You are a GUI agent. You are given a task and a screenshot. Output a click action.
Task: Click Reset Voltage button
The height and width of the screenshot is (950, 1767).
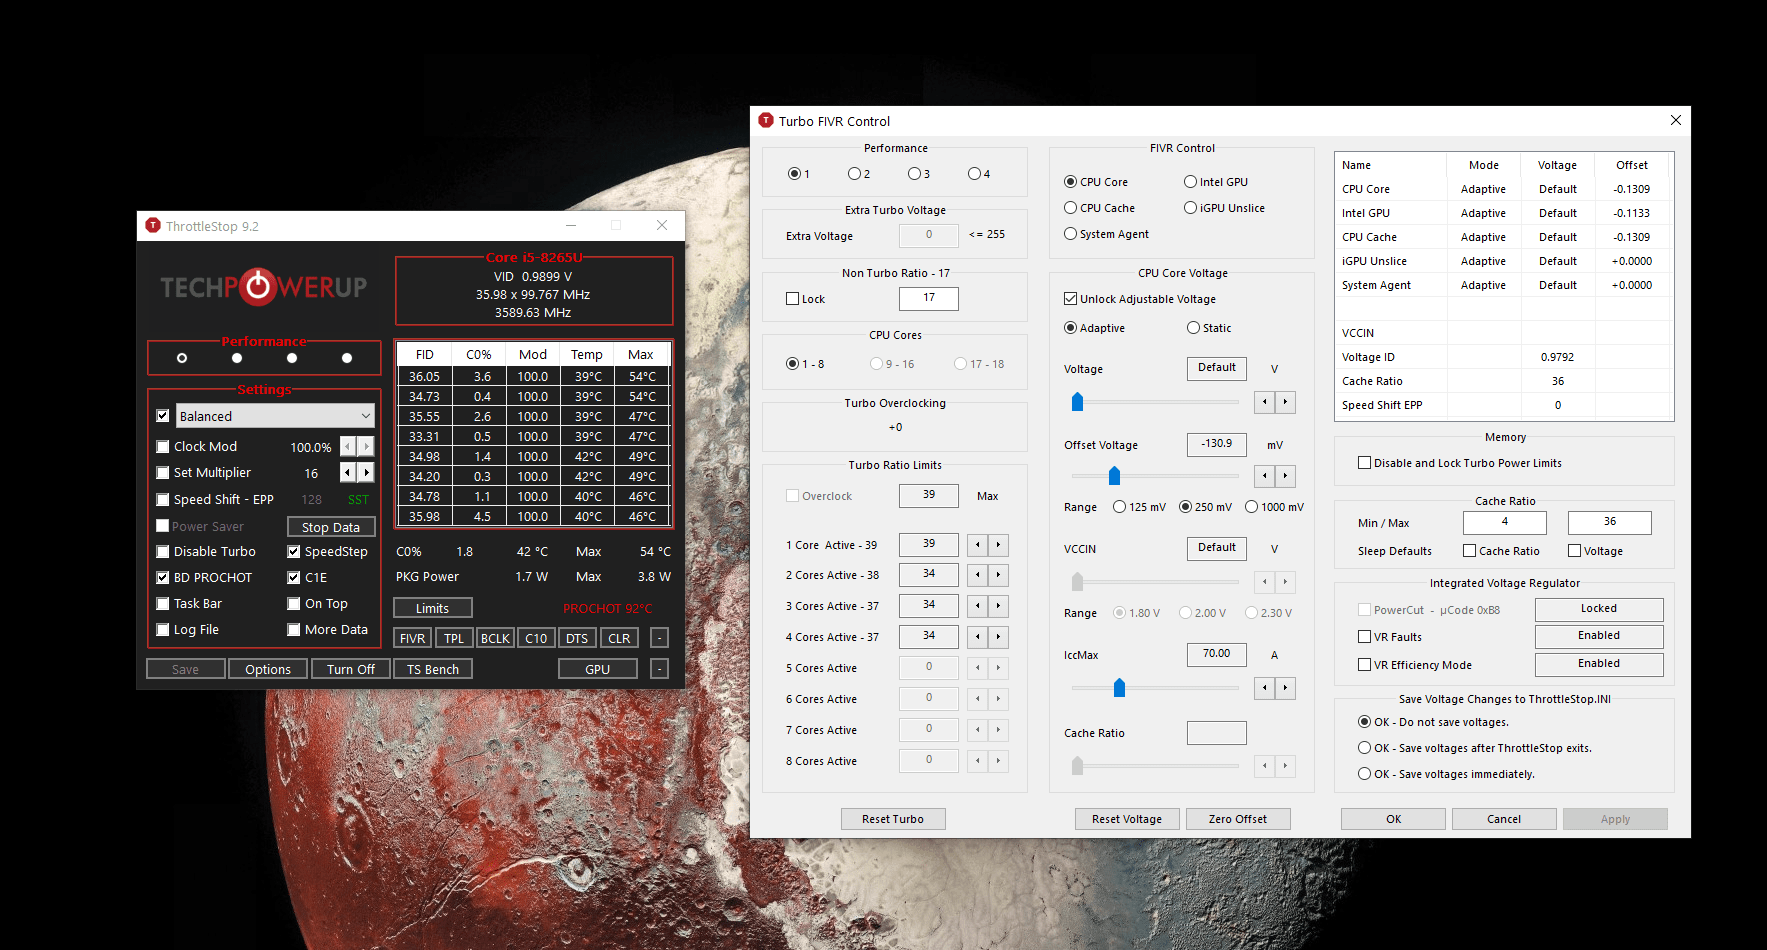click(x=1127, y=819)
